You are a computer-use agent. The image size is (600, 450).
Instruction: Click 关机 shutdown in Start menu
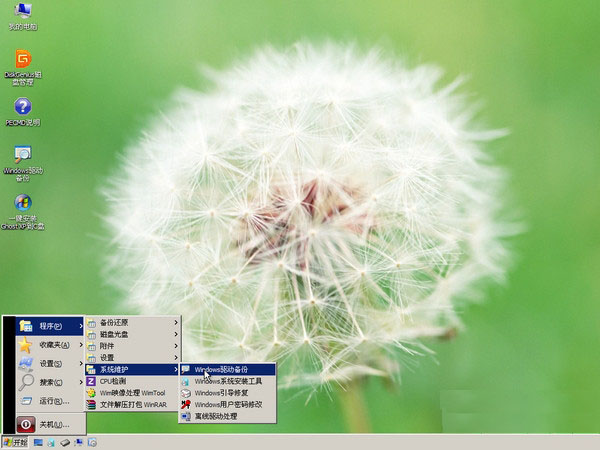click(x=50, y=424)
